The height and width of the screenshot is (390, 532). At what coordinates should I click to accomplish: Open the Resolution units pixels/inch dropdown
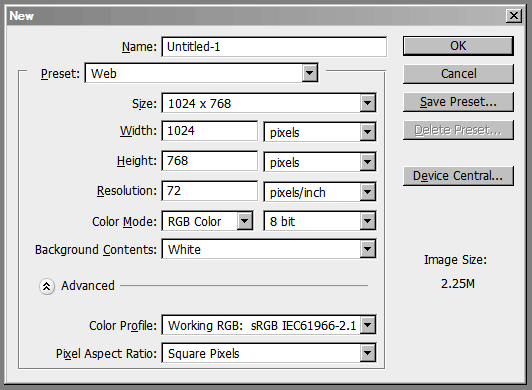pyautogui.click(x=320, y=192)
